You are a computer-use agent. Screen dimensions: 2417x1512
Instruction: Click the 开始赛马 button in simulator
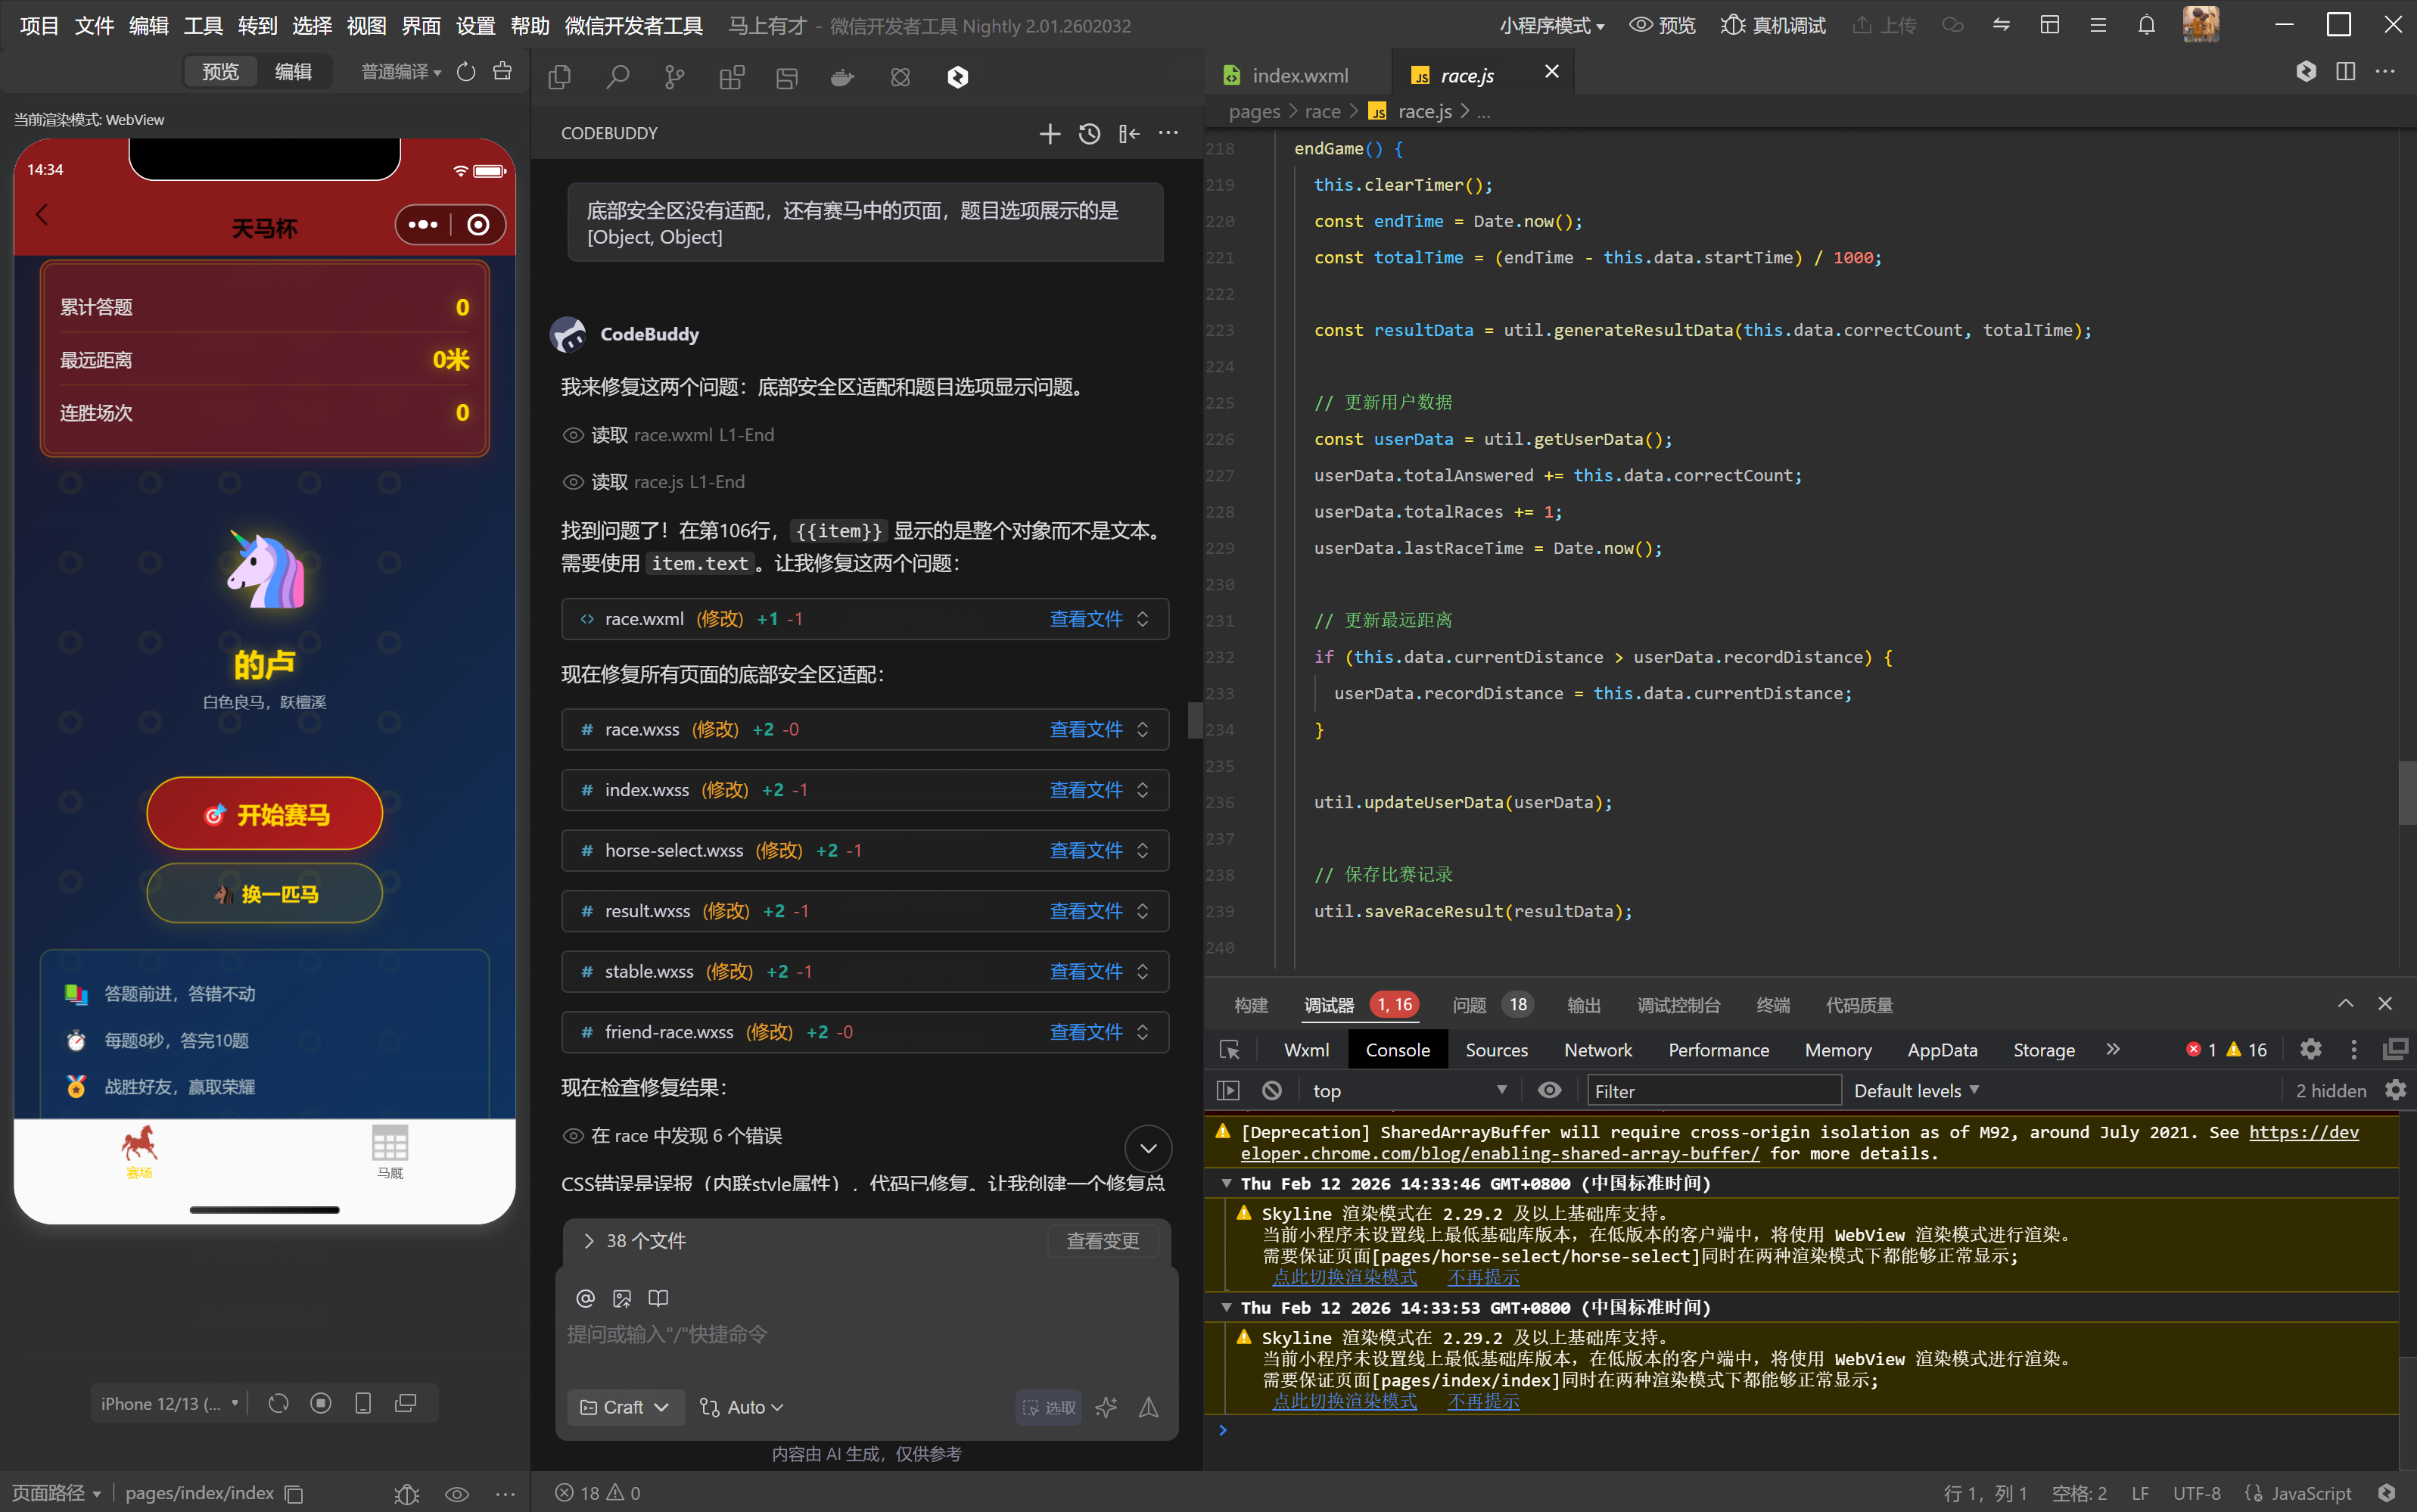[265, 814]
